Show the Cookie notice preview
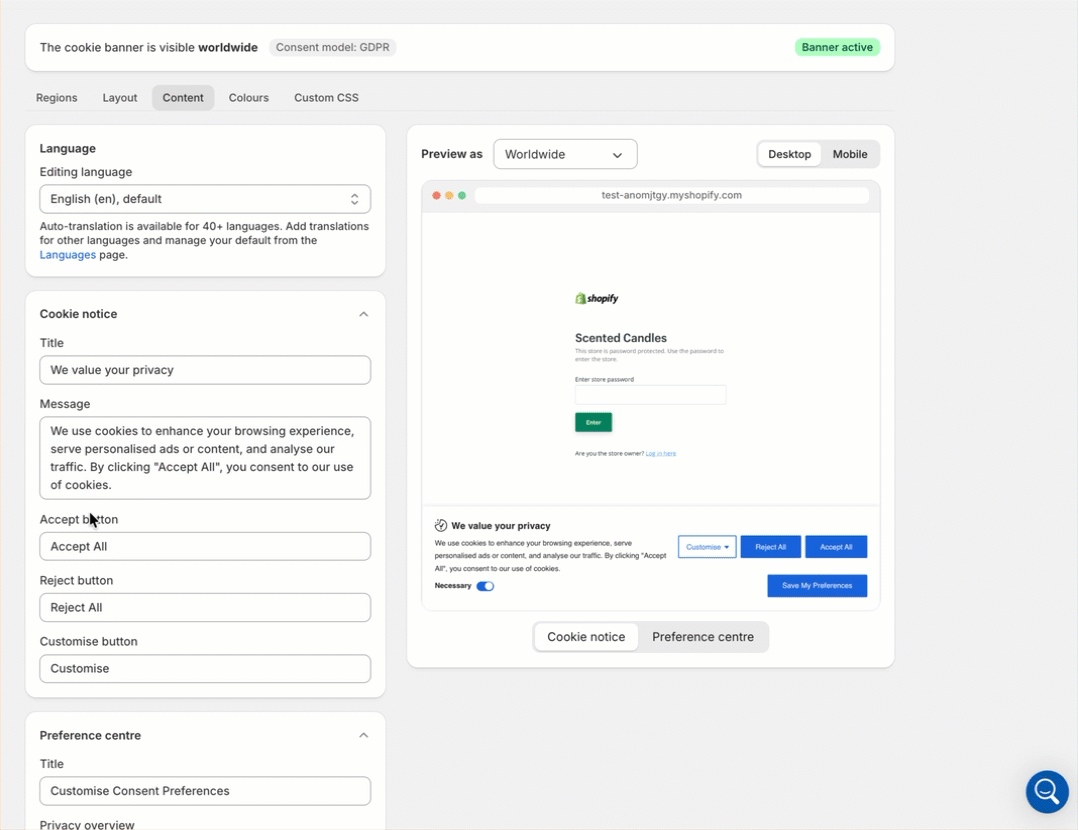 click(x=586, y=637)
